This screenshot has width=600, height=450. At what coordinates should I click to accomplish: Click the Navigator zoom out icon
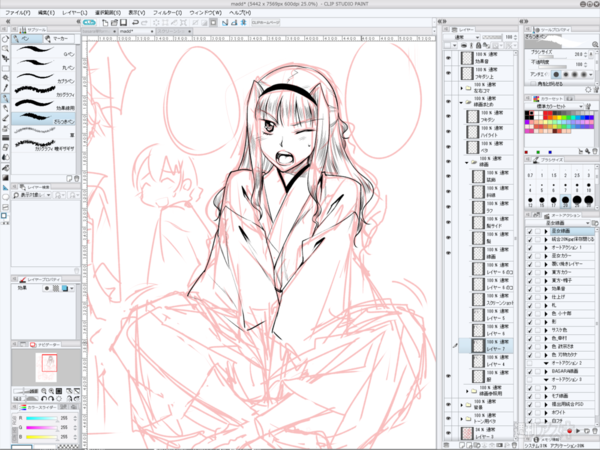[44, 391]
